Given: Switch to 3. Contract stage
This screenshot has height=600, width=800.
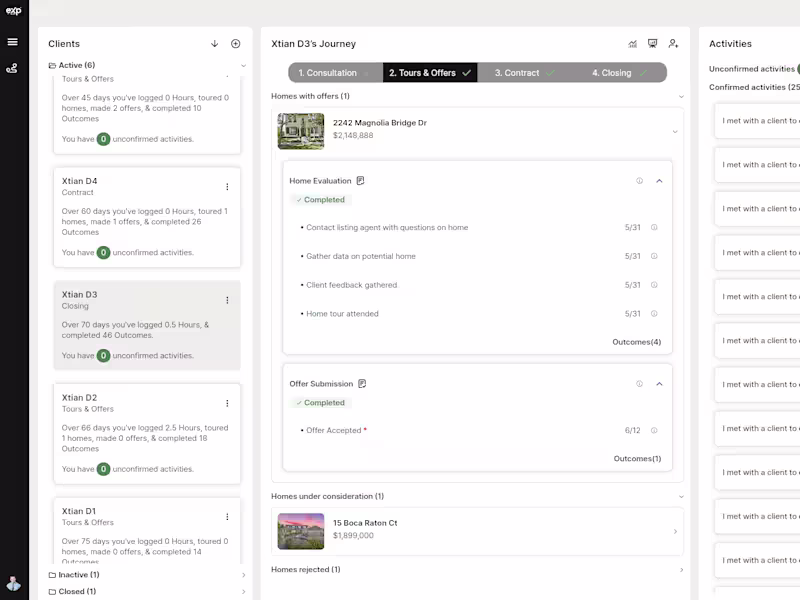Looking at the screenshot, I should pyautogui.click(x=524, y=72).
